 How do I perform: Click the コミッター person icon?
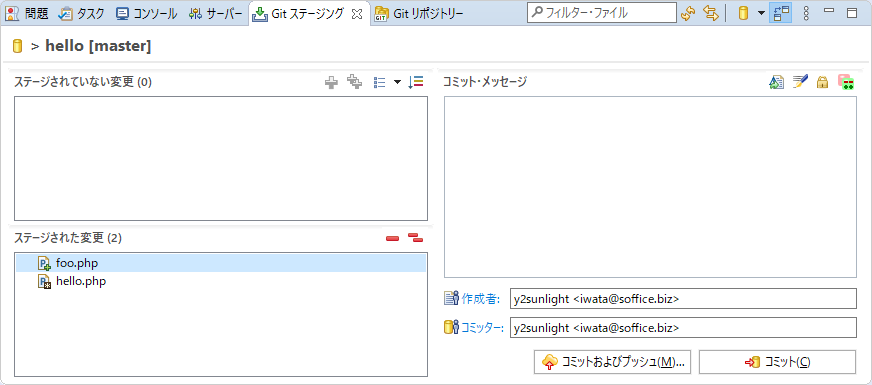click(451, 328)
